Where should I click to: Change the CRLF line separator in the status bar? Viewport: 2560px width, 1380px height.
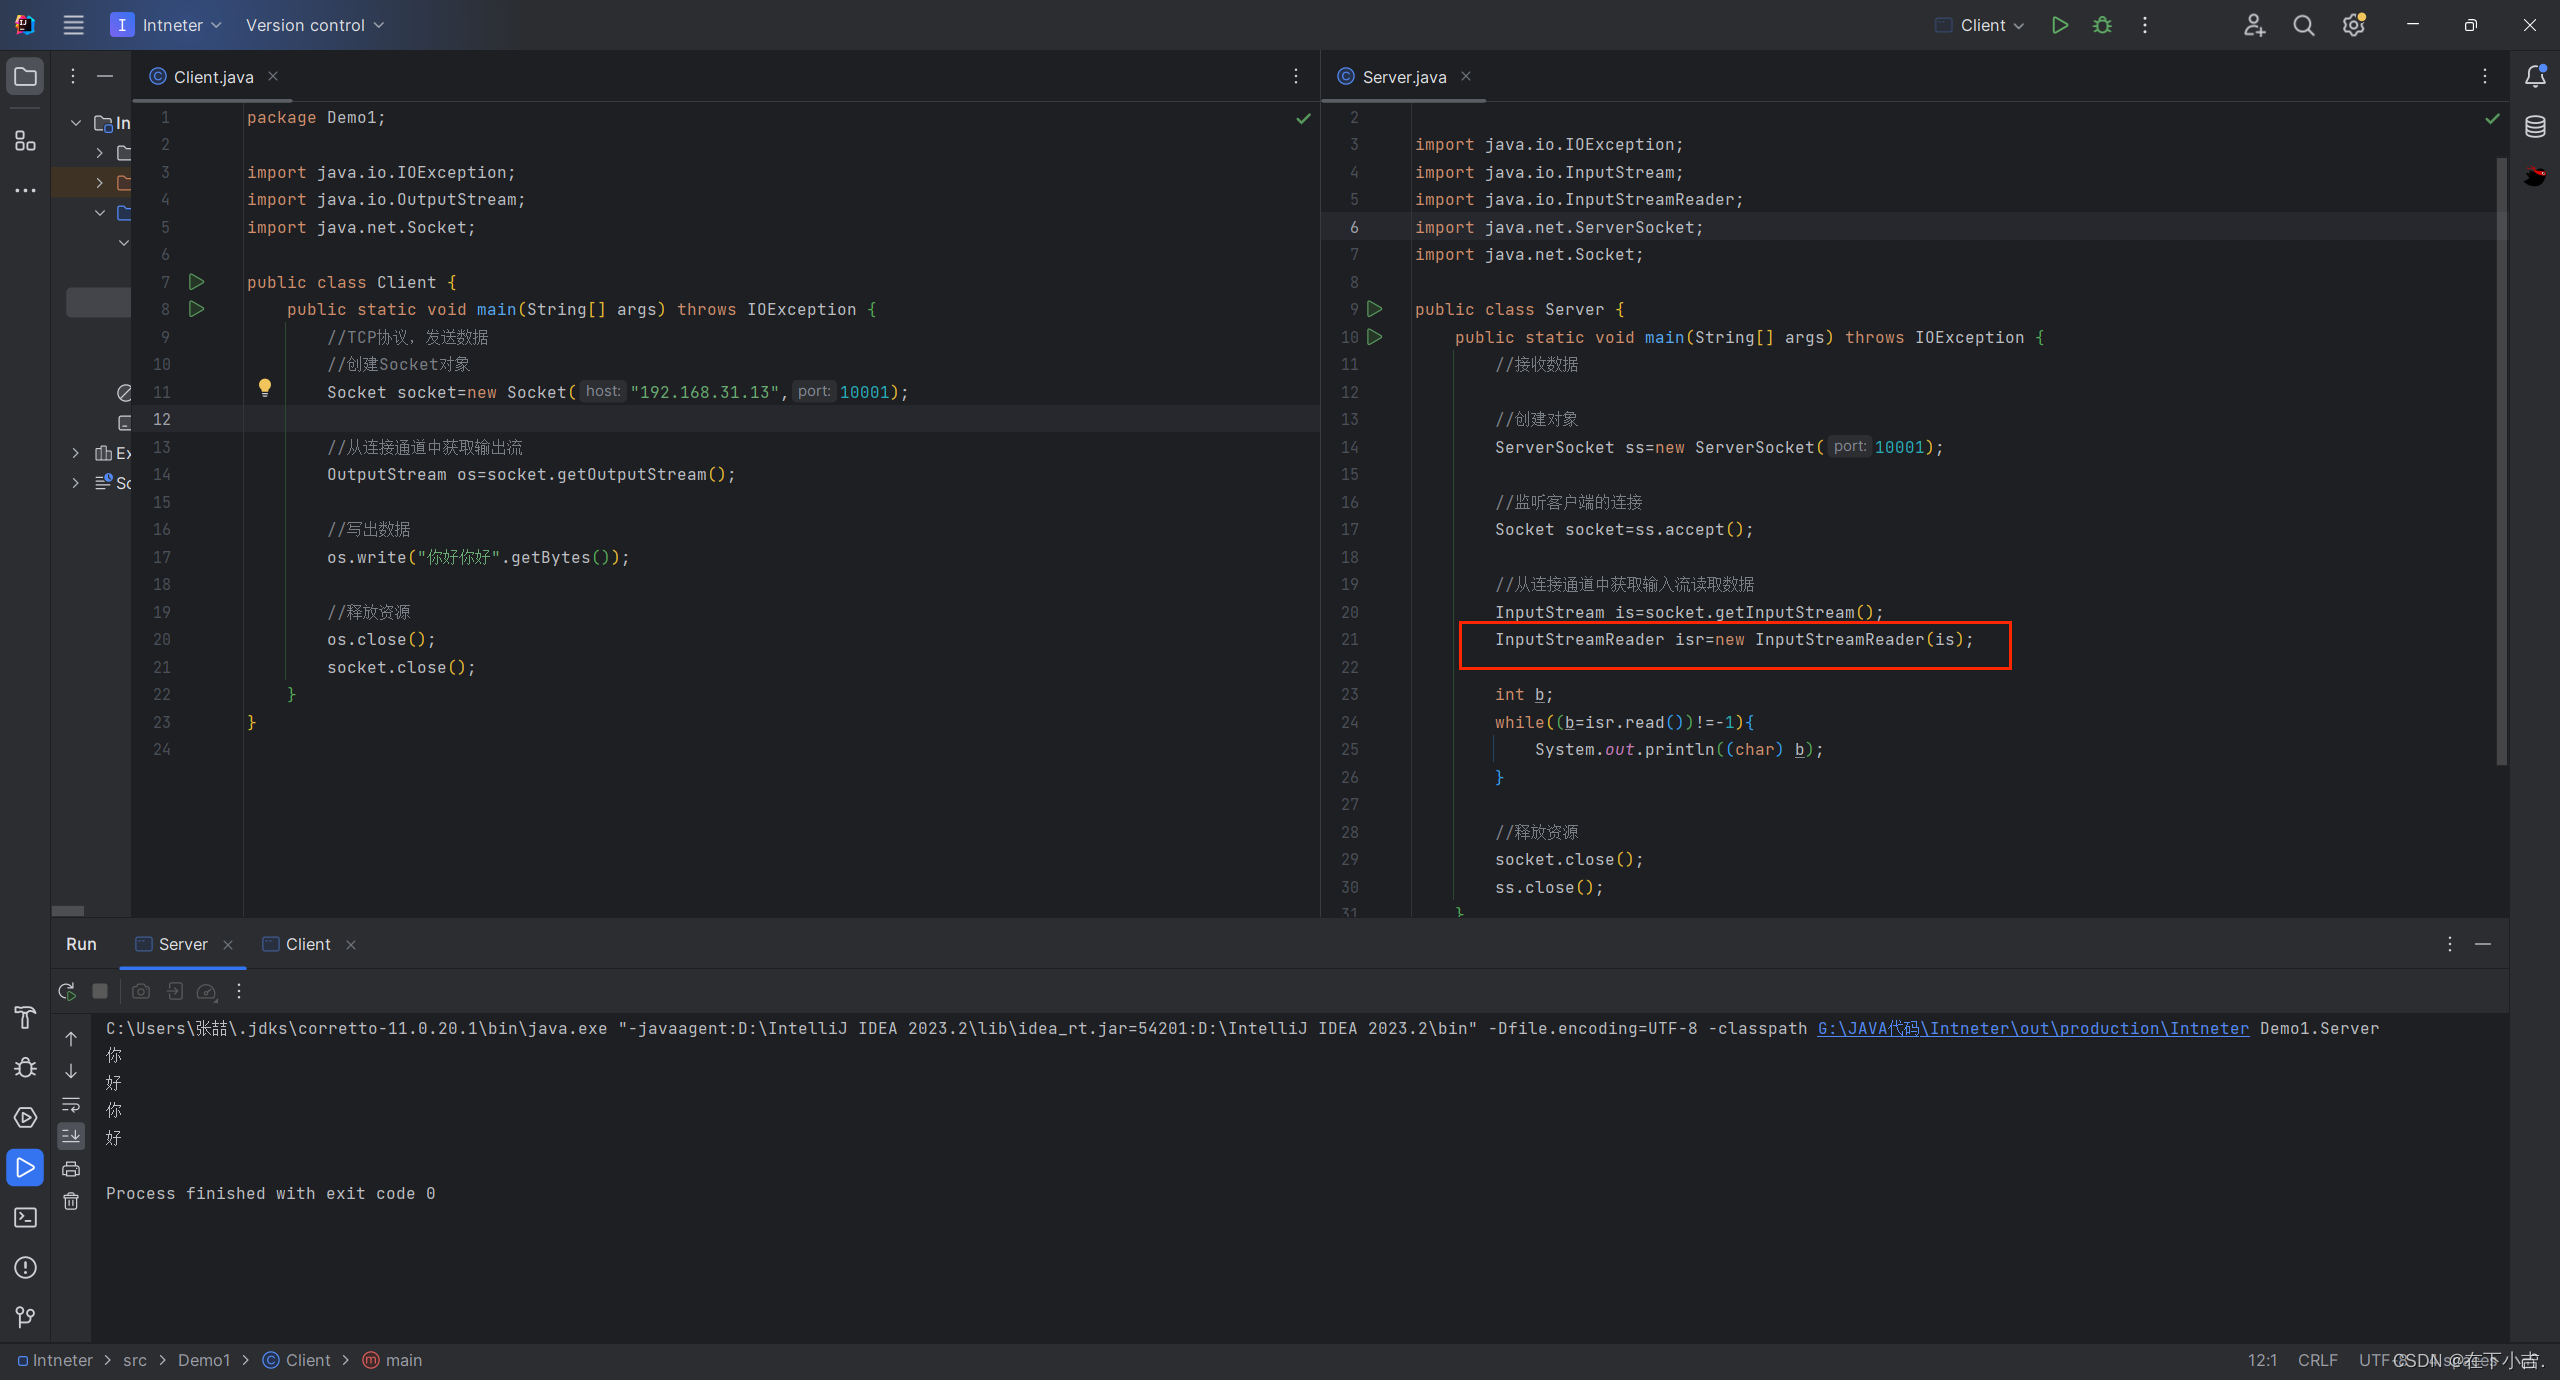tap(2317, 1360)
